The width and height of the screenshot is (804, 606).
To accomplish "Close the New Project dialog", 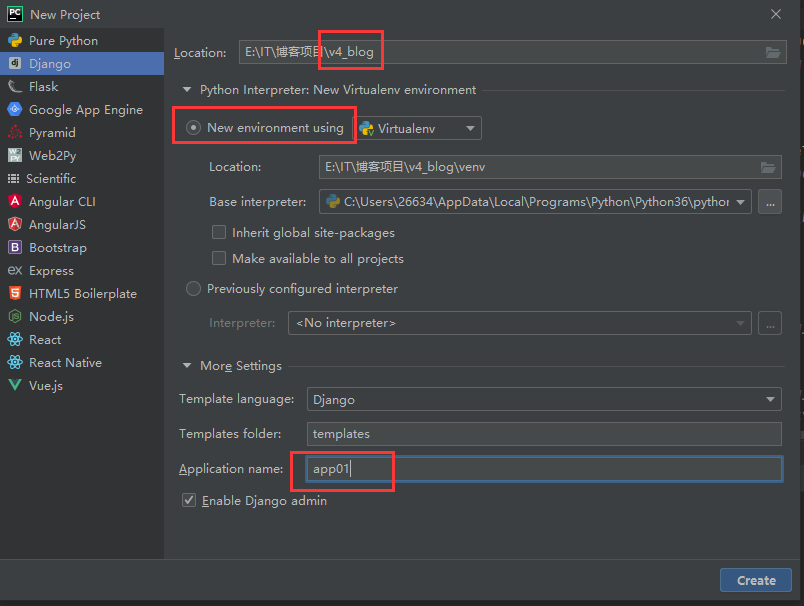I will [x=776, y=14].
